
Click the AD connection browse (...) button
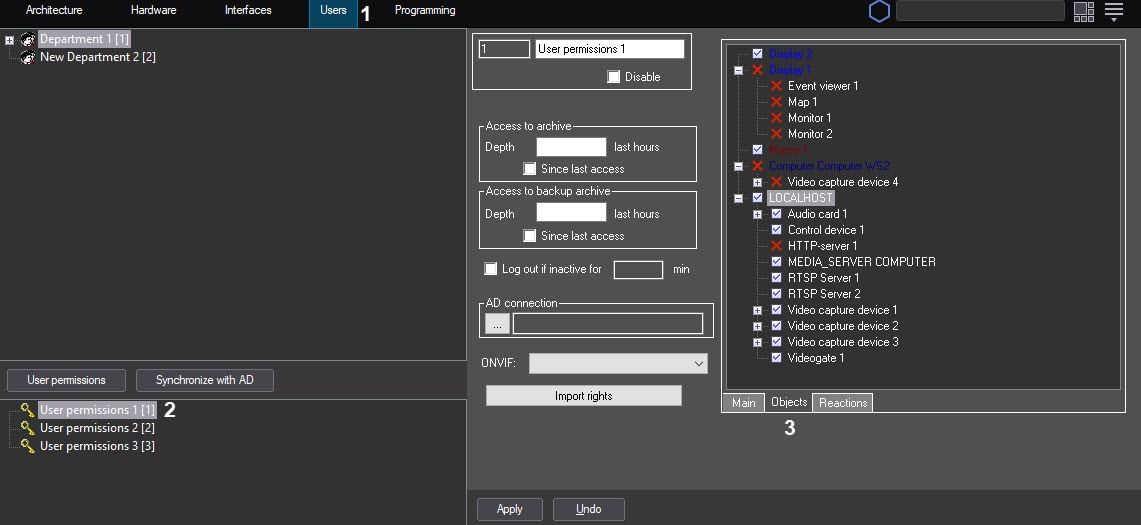tap(497, 325)
